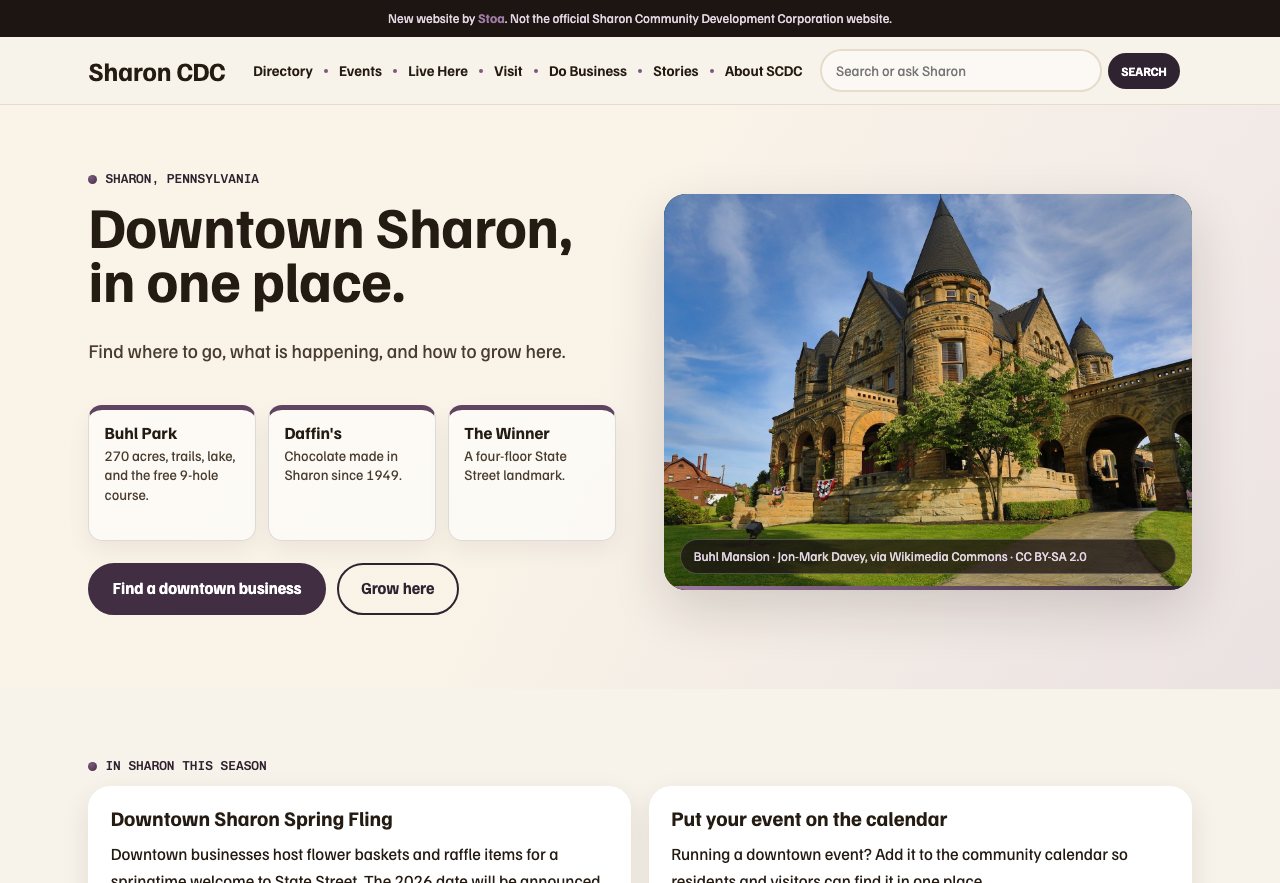Click Find a downtown business button
The image size is (1280, 883).
point(207,589)
